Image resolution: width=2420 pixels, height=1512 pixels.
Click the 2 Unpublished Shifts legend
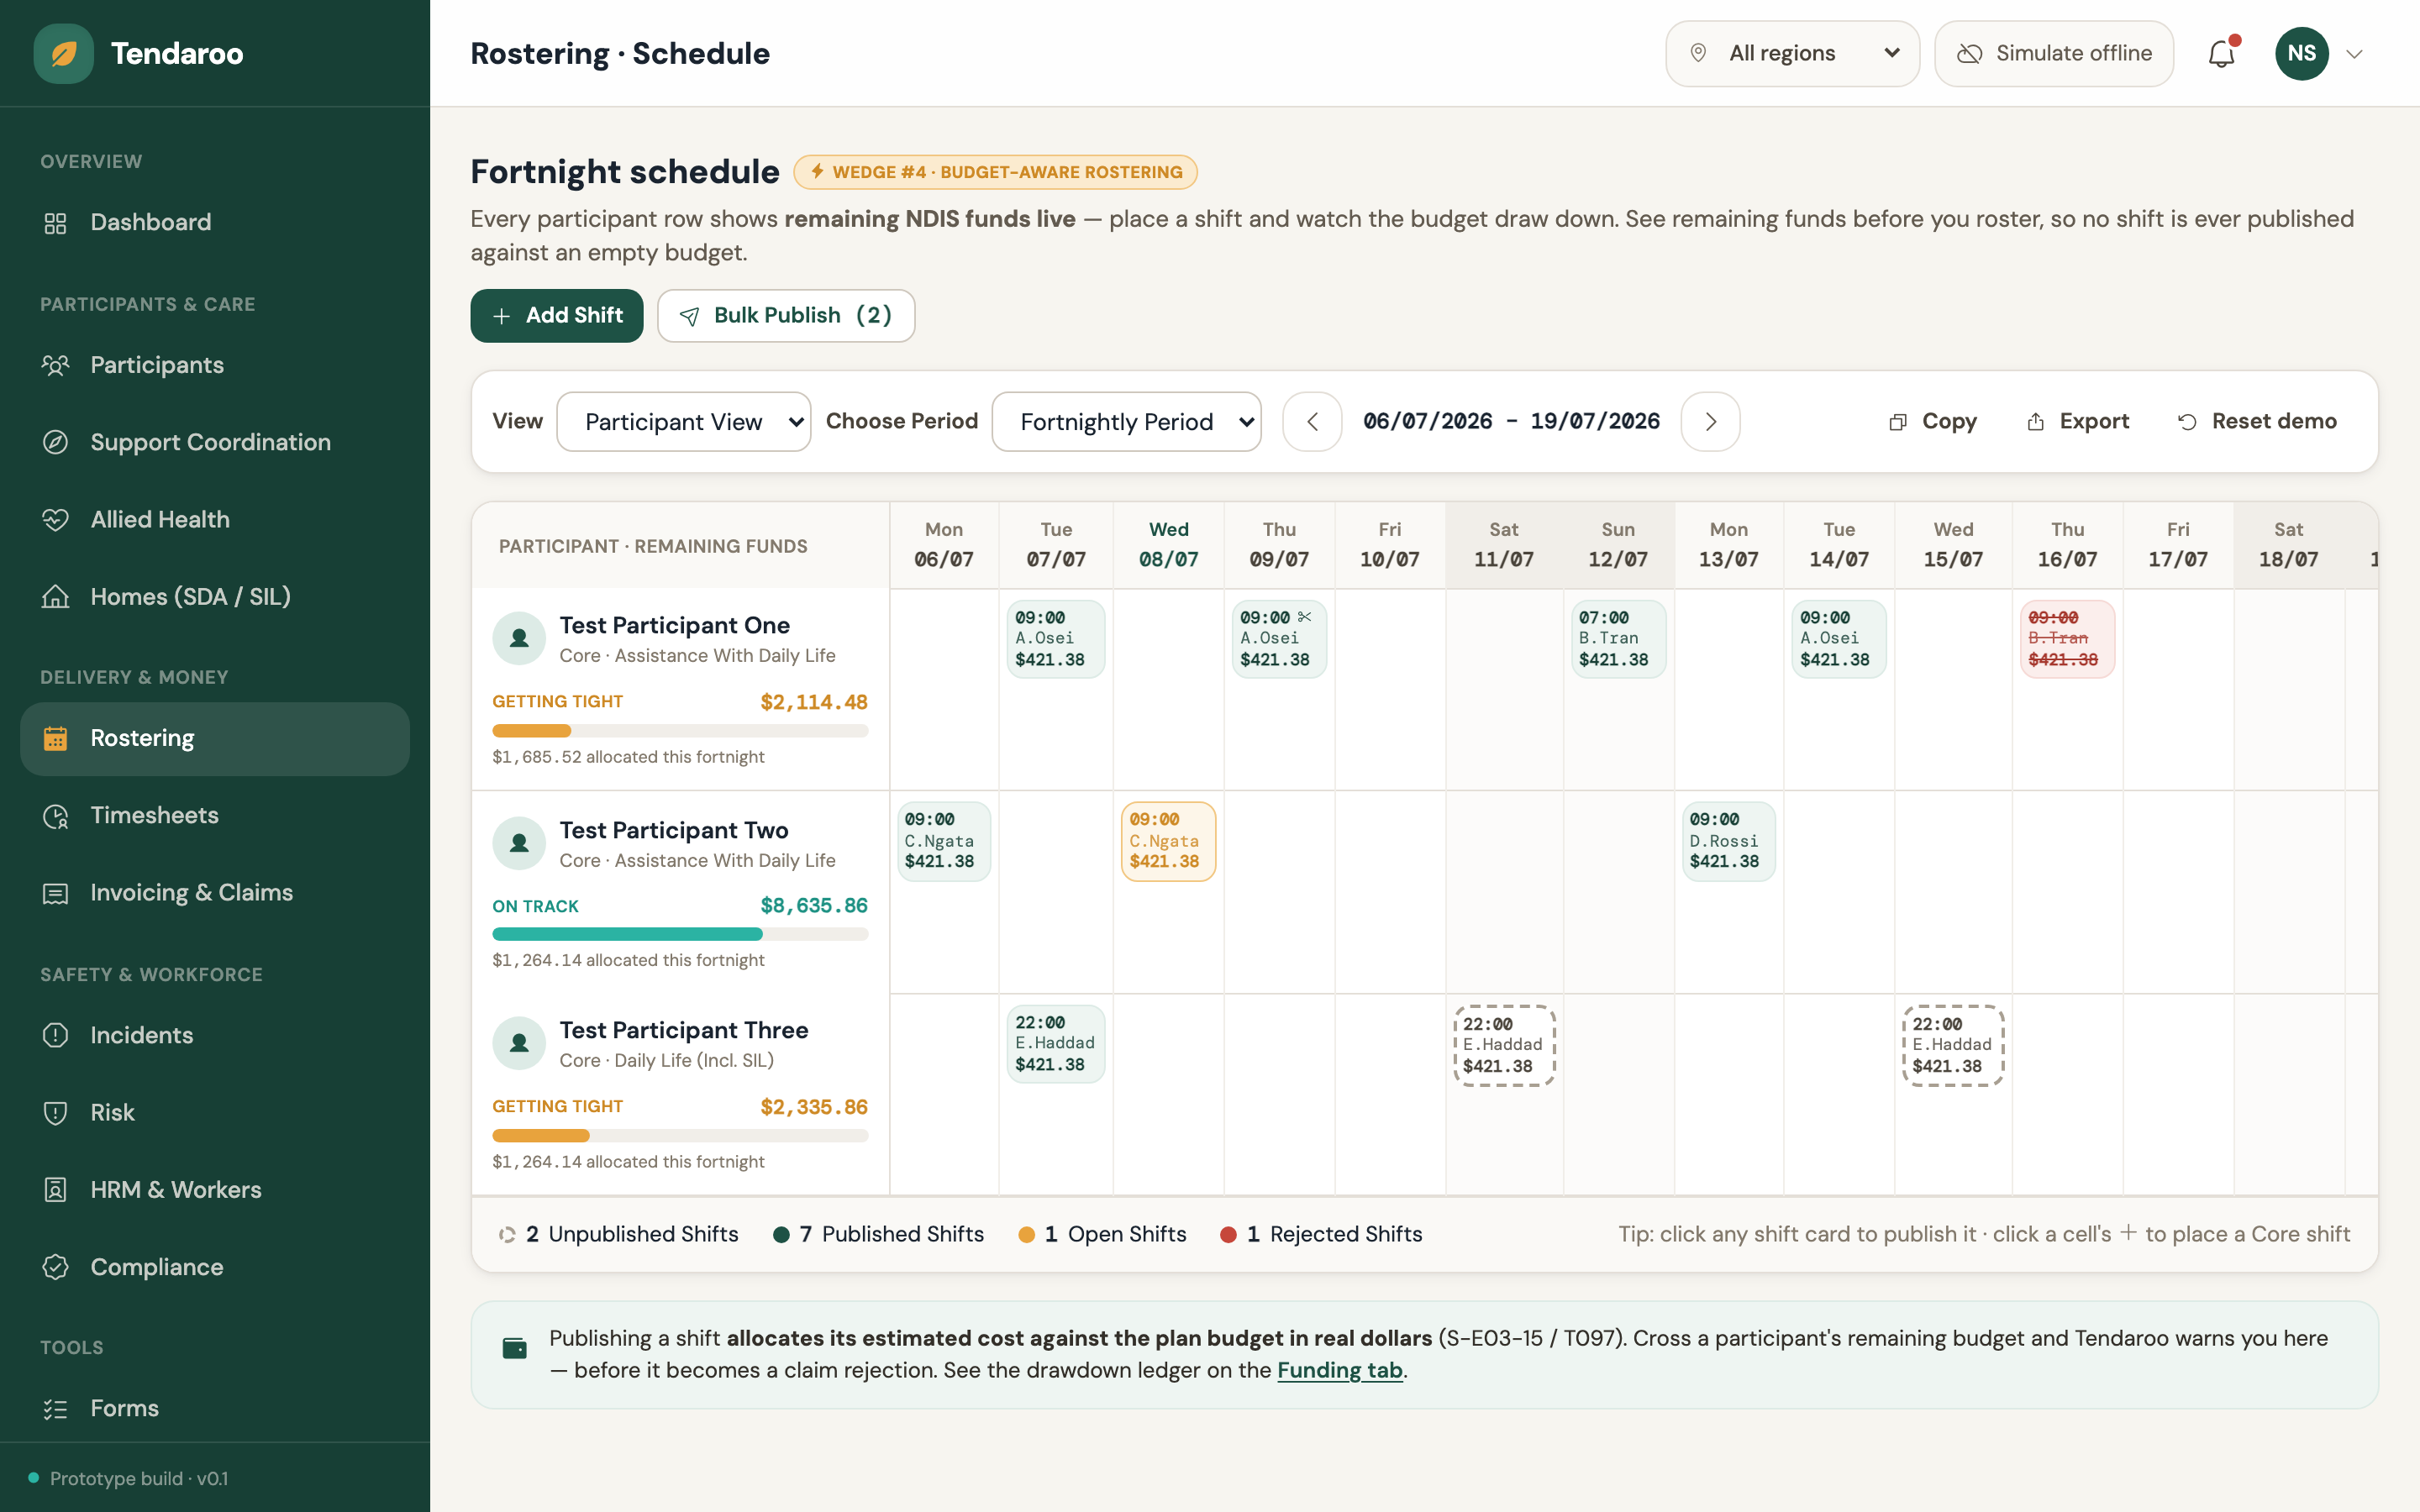[619, 1234]
